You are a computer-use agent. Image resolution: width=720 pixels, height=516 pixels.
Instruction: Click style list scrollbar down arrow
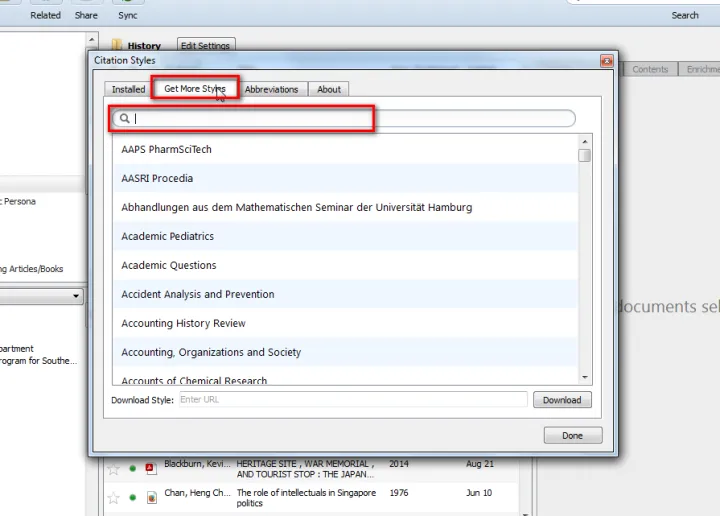(x=585, y=377)
